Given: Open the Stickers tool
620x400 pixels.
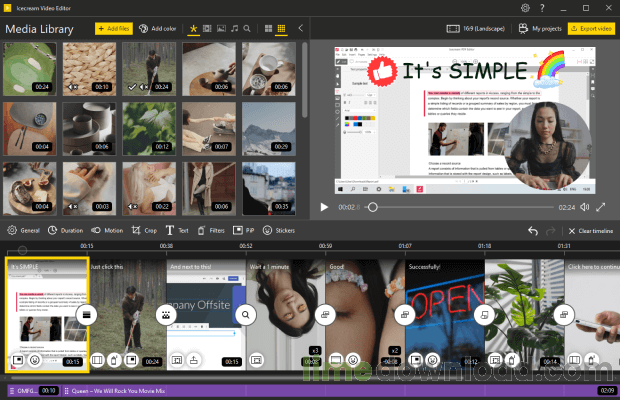Looking at the screenshot, I should (x=278, y=230).
